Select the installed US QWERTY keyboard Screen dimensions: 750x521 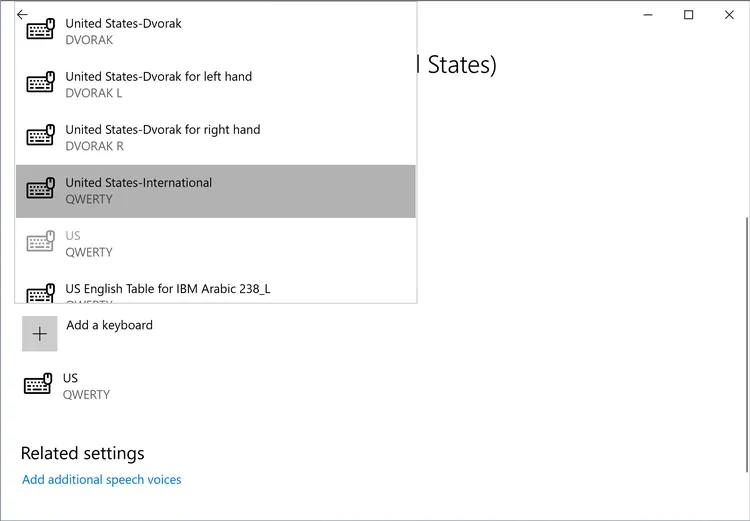[x=86, y=386]
